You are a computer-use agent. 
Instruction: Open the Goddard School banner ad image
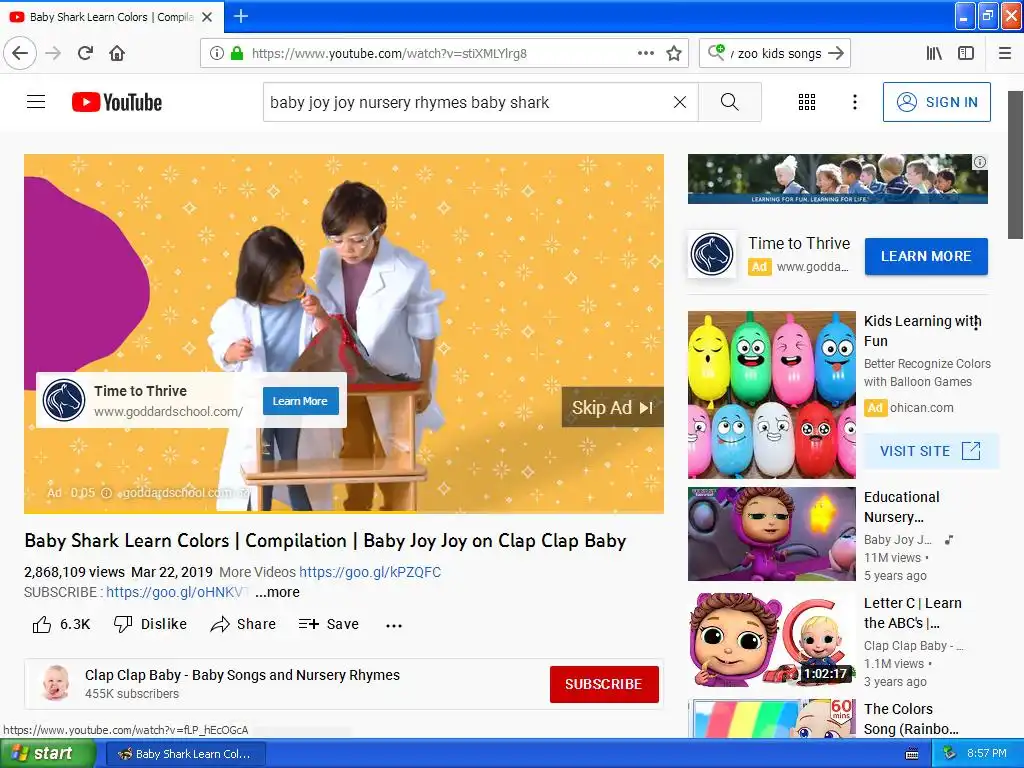(x=837, y=179)
